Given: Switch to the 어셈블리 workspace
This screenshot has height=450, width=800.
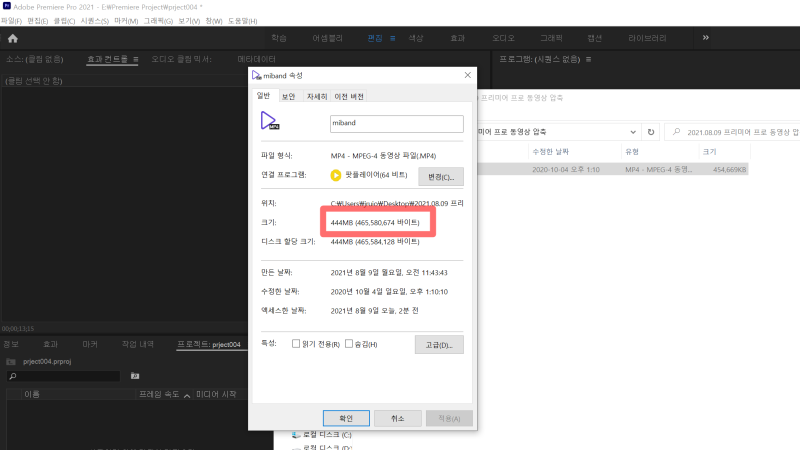Looking at the screenshot, I should [x=328, y=38].
